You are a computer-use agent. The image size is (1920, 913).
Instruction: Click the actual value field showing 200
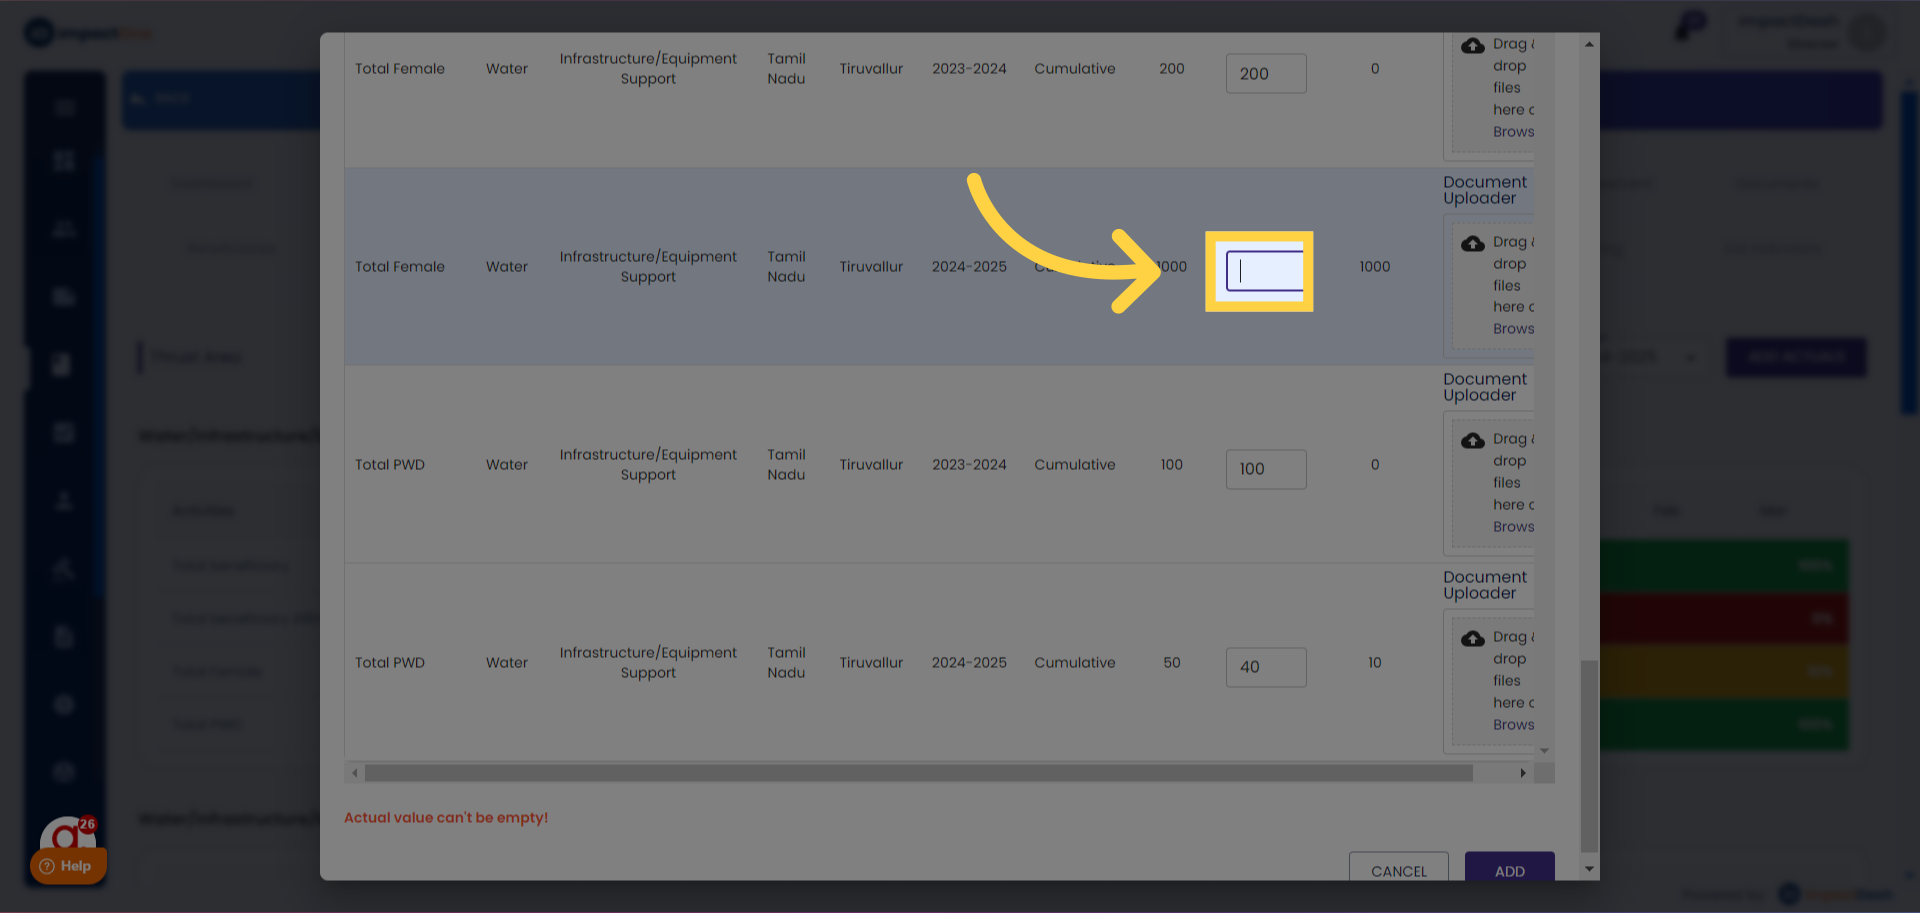coord(1265,74)
